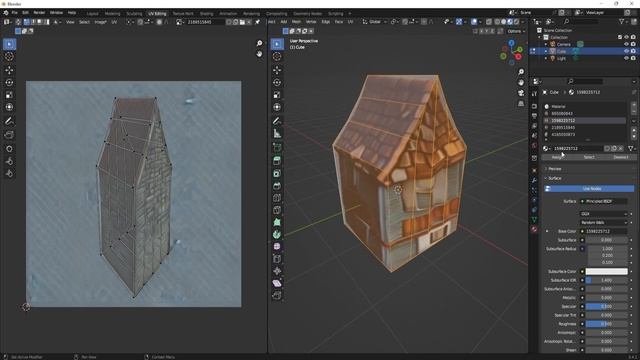Viewport: 640px width, 360px height.
Task: Click the pan hand icon in 3D viewport
Action: pos(521,82)
